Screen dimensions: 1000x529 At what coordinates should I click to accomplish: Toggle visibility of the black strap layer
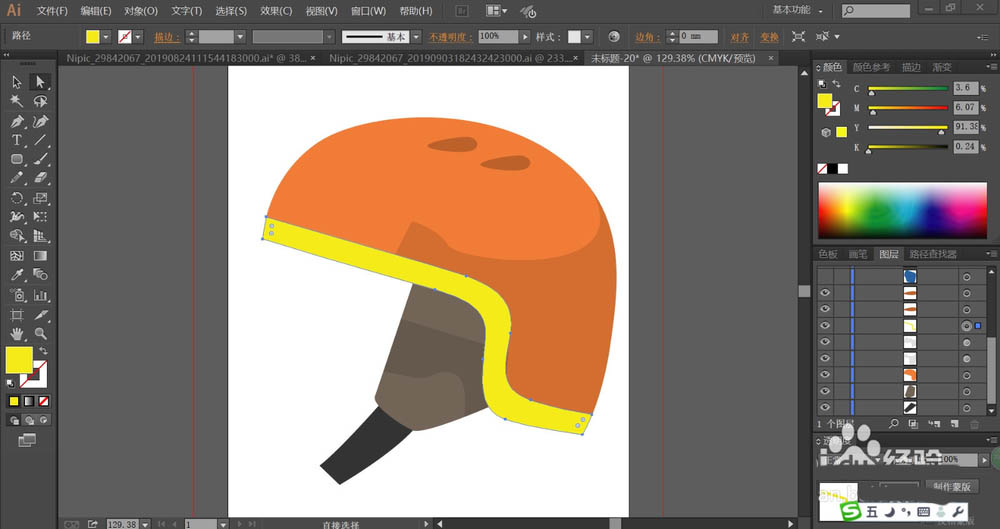coord(825,407)
